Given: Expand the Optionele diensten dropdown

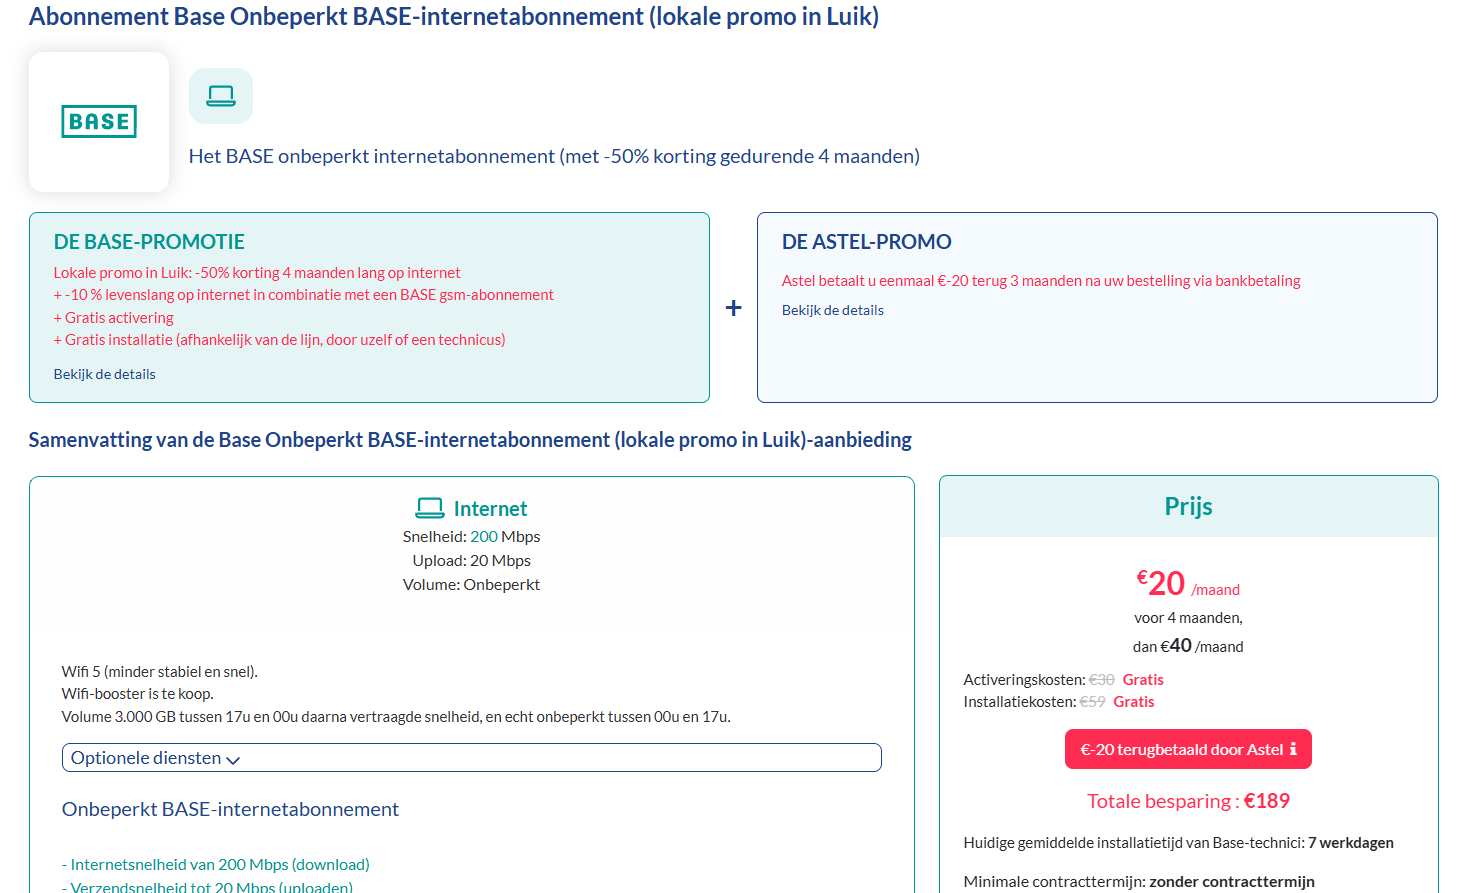Looking at the screenshot, I should click(x=471, y=758).
